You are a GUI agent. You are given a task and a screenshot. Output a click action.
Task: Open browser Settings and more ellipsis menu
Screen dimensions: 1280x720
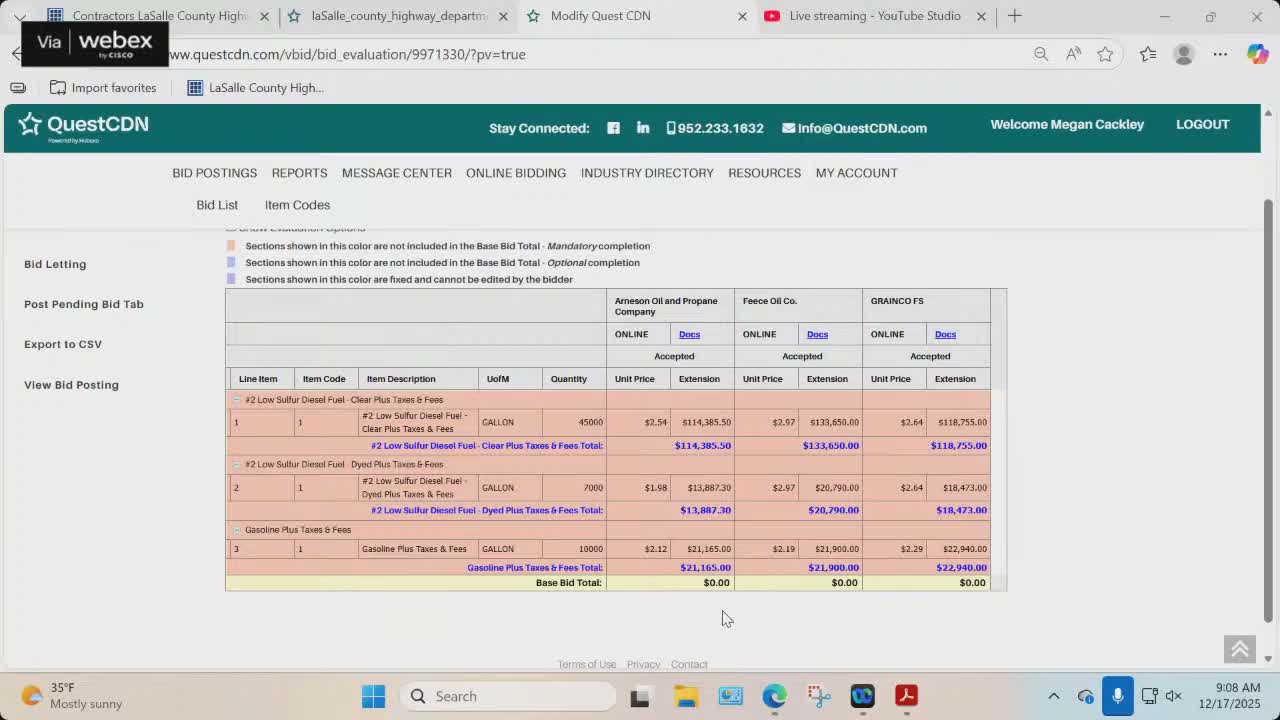coord(1220,54)
